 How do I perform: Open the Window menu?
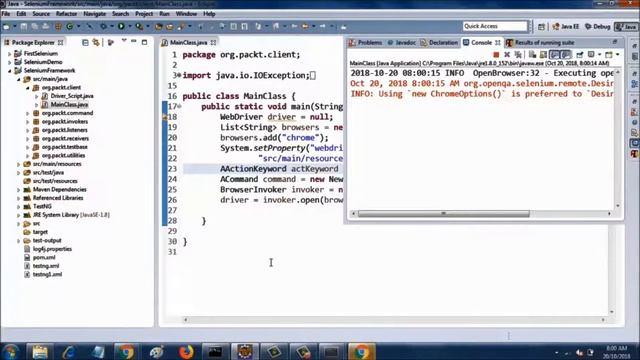pos(186,14)
